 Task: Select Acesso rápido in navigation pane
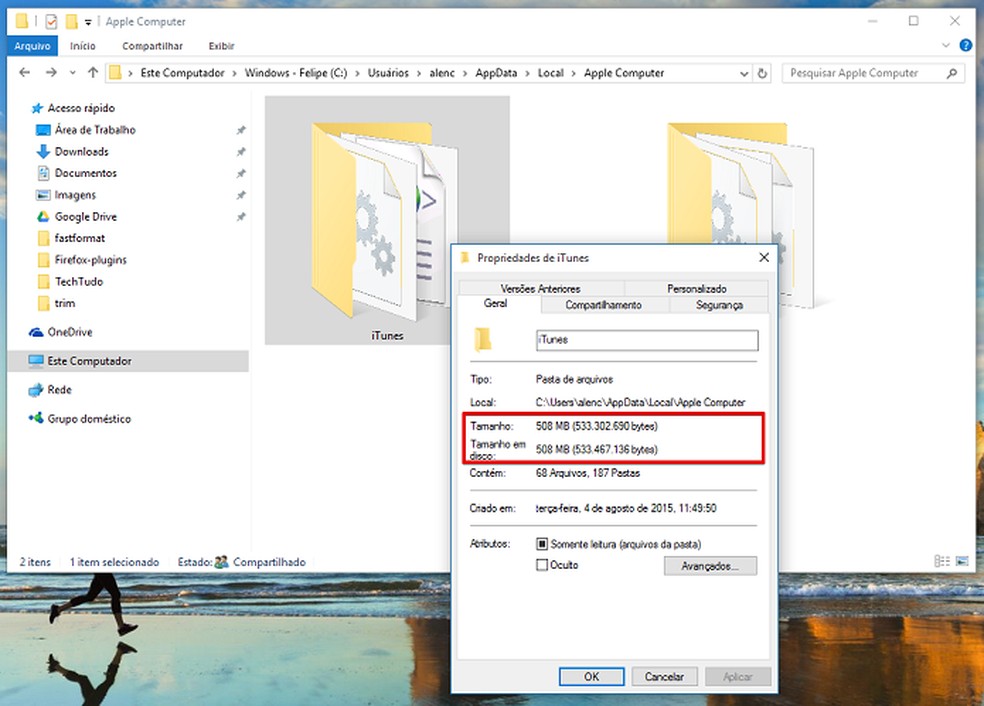pyautogui.click(x=81, y=108)
